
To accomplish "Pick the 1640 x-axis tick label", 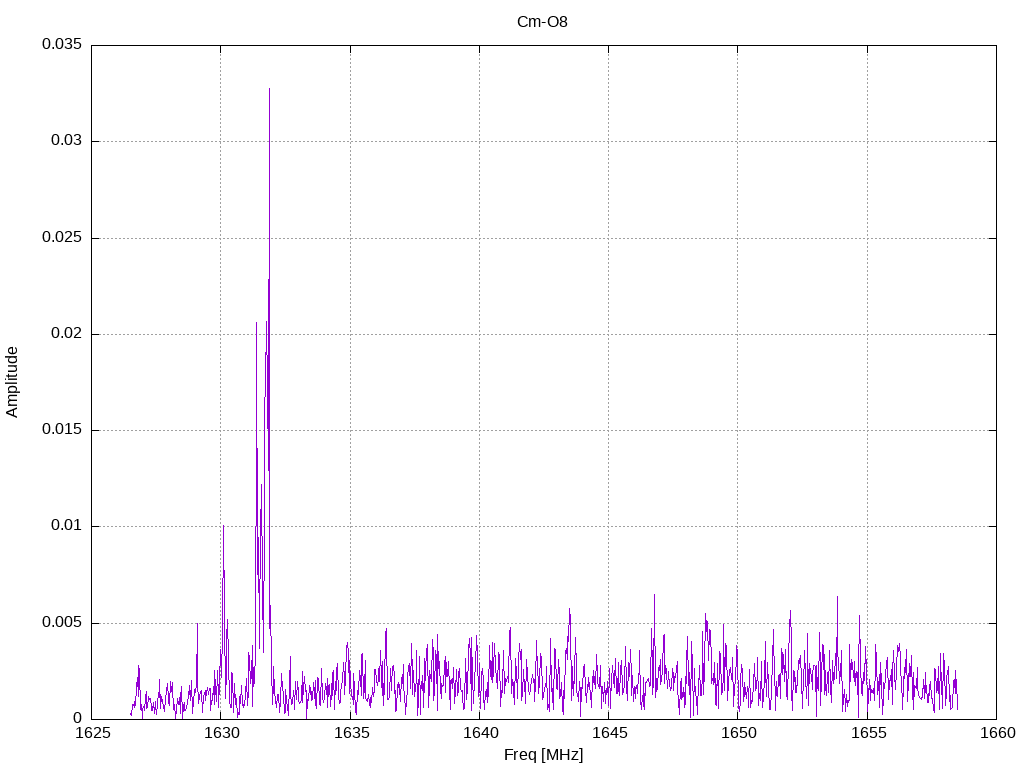I will (479, 734).
